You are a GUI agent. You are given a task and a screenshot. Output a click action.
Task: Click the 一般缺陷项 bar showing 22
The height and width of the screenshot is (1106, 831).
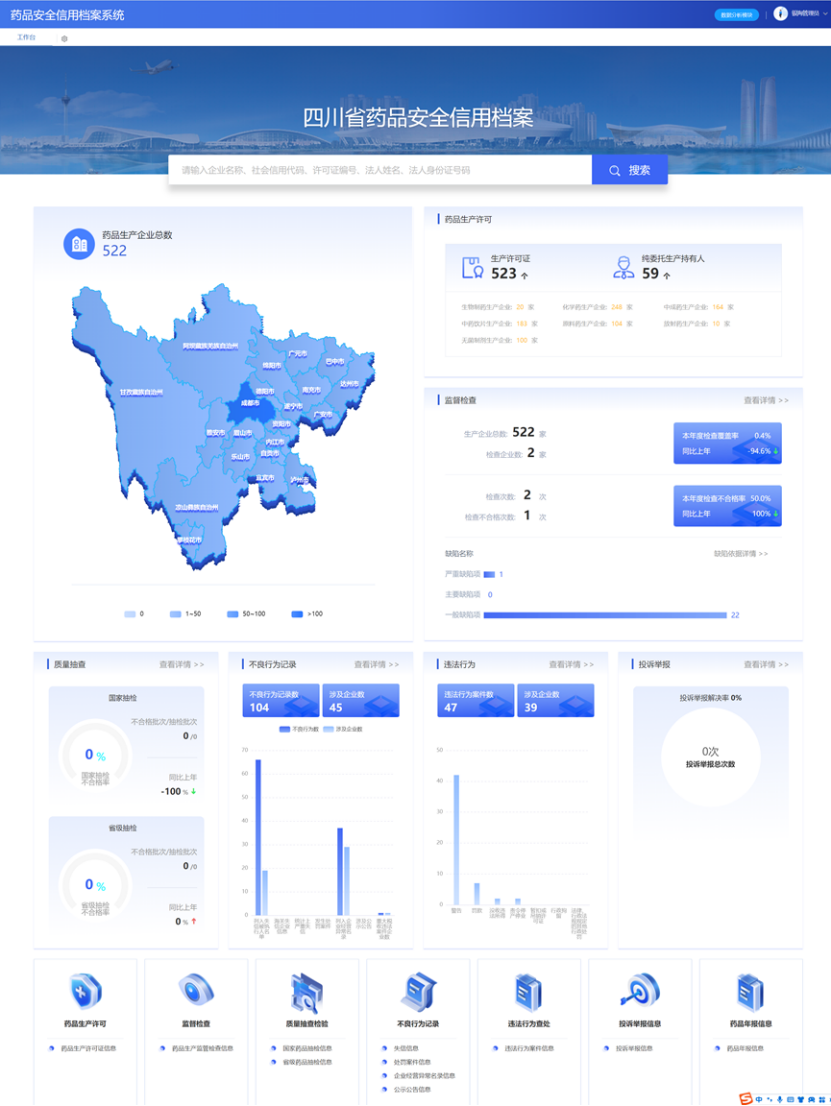(605, 616)
